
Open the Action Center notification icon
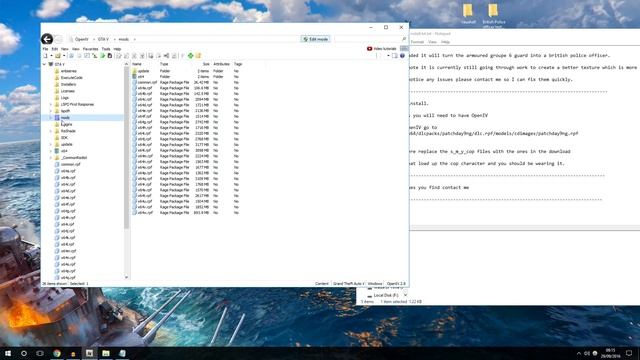(x=629, y=353)
